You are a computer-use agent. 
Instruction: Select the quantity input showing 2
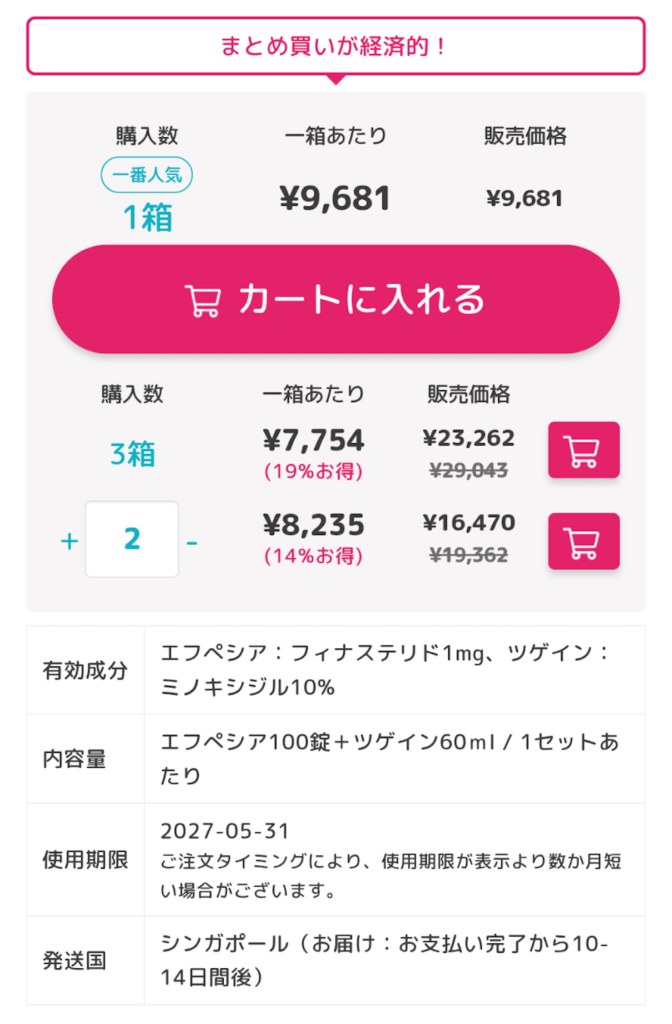point(132,540)
